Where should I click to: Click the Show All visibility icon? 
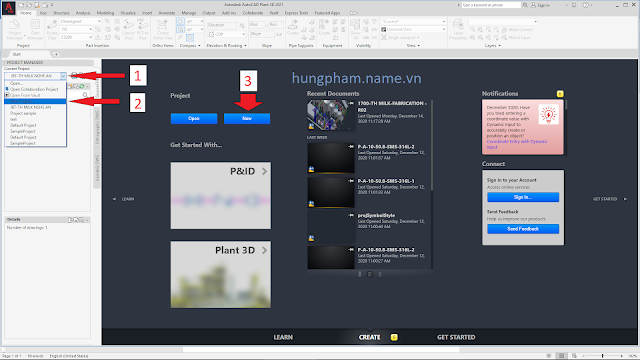(x=356, y=29)
